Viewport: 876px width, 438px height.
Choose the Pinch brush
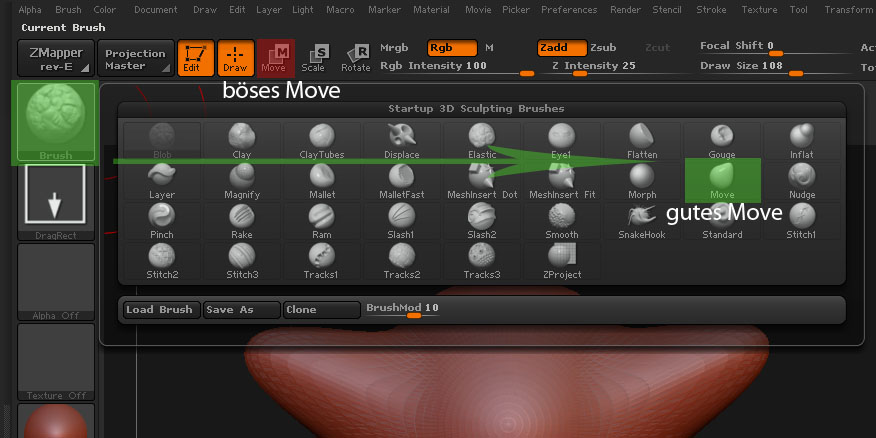tap(161, 220)
